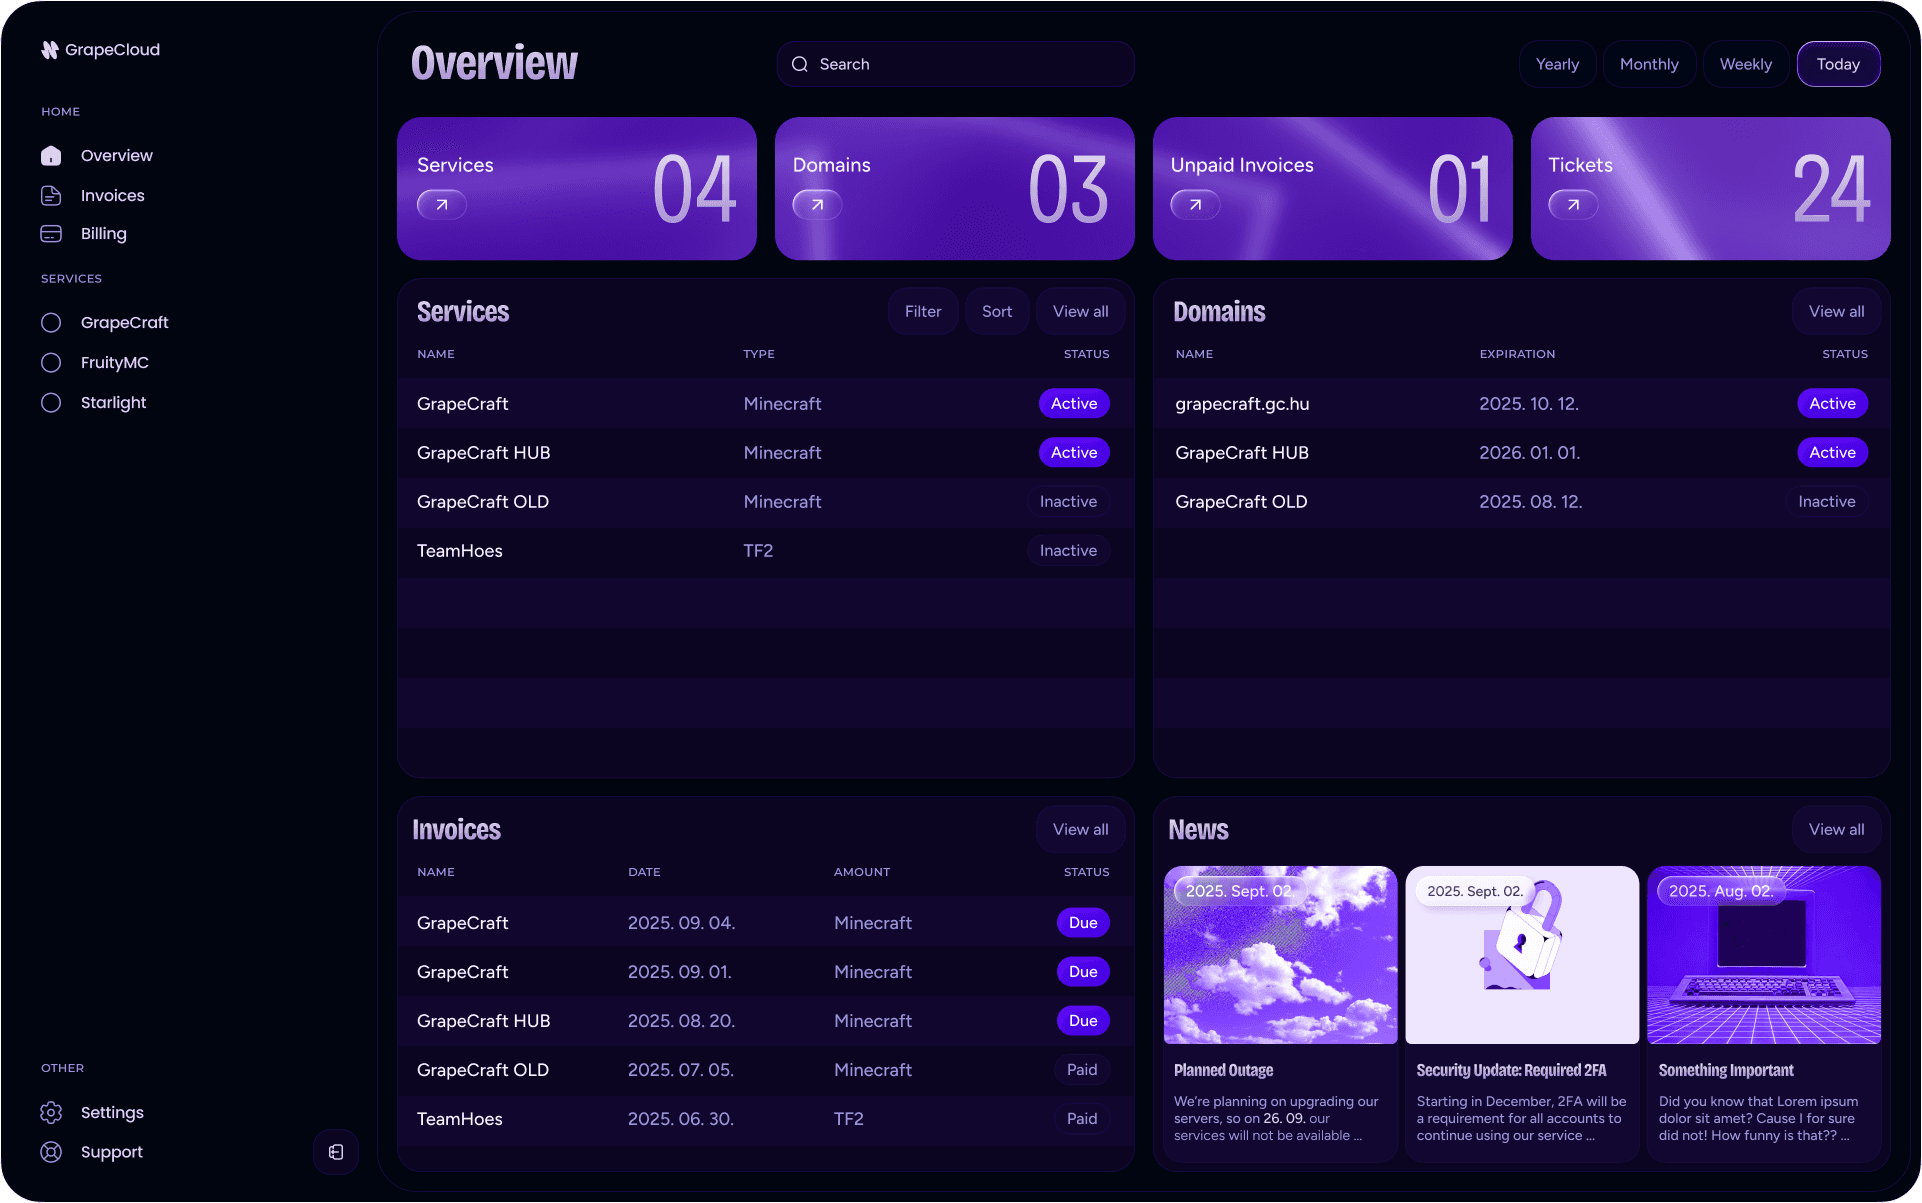This screenshot has height=1203, width=1922.
Task: Click the Overview home icon in sidebar
Action: pyautogui.click(x=51, y=156)
